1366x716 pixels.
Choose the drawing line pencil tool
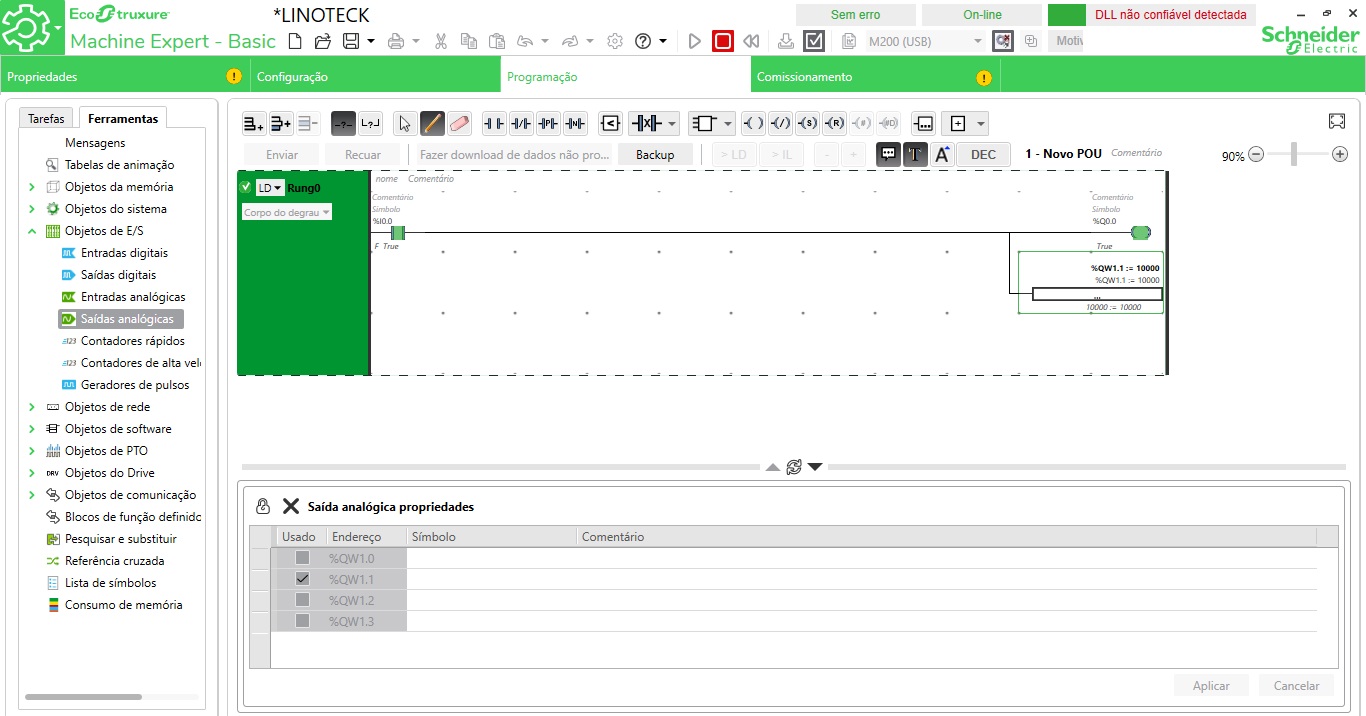coord(432,123)
